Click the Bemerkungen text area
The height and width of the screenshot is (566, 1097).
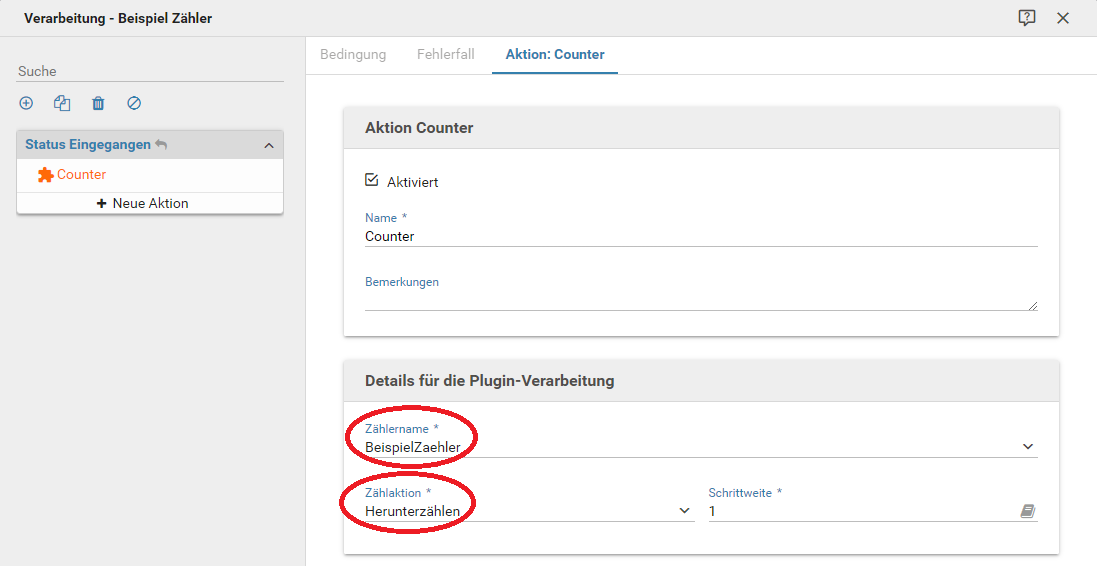coord(700,301)
